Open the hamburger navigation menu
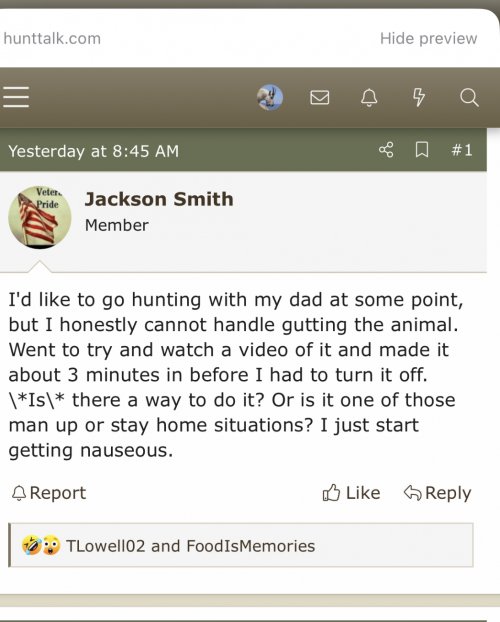Screen dimensions: 500x622 point(16,97)
